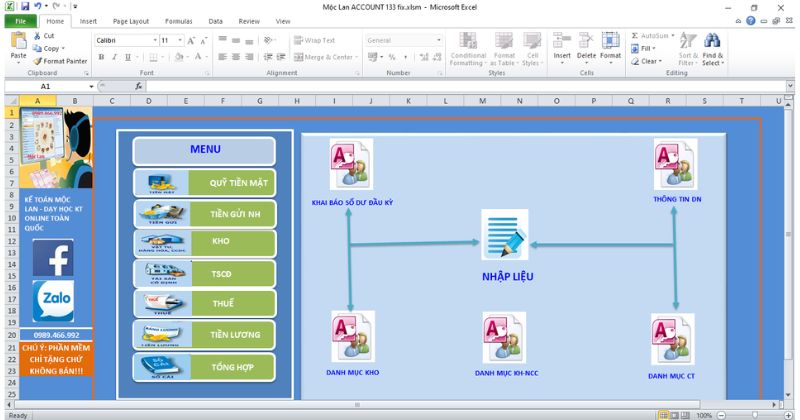The image size is (800, 420).
Task: Open Excel Help question mark
Action: pos(751,21)
